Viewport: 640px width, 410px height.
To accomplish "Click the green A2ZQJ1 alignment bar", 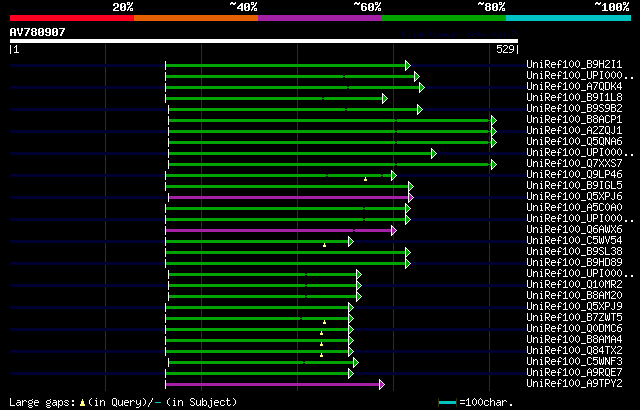I will click(330, 131).
